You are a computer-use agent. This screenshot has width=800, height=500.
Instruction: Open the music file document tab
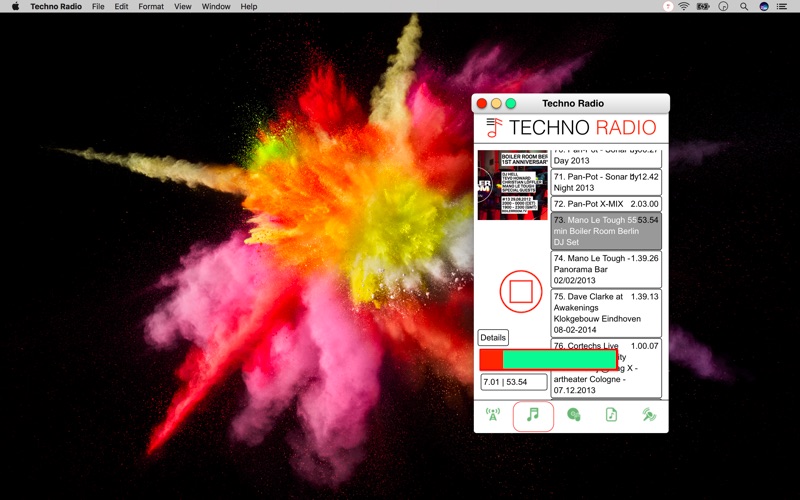click(611, 414)
